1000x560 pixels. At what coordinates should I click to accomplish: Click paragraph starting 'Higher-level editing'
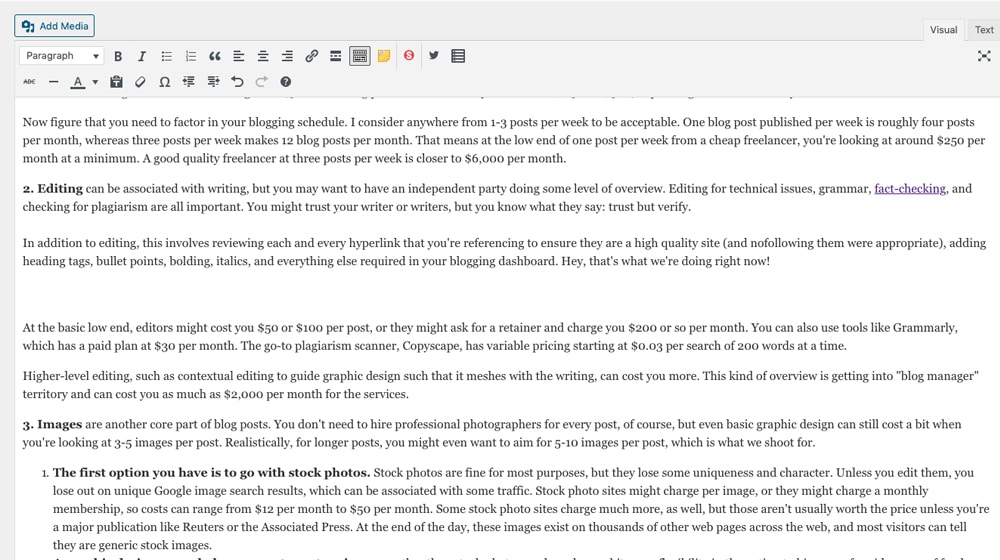(501, 385)
